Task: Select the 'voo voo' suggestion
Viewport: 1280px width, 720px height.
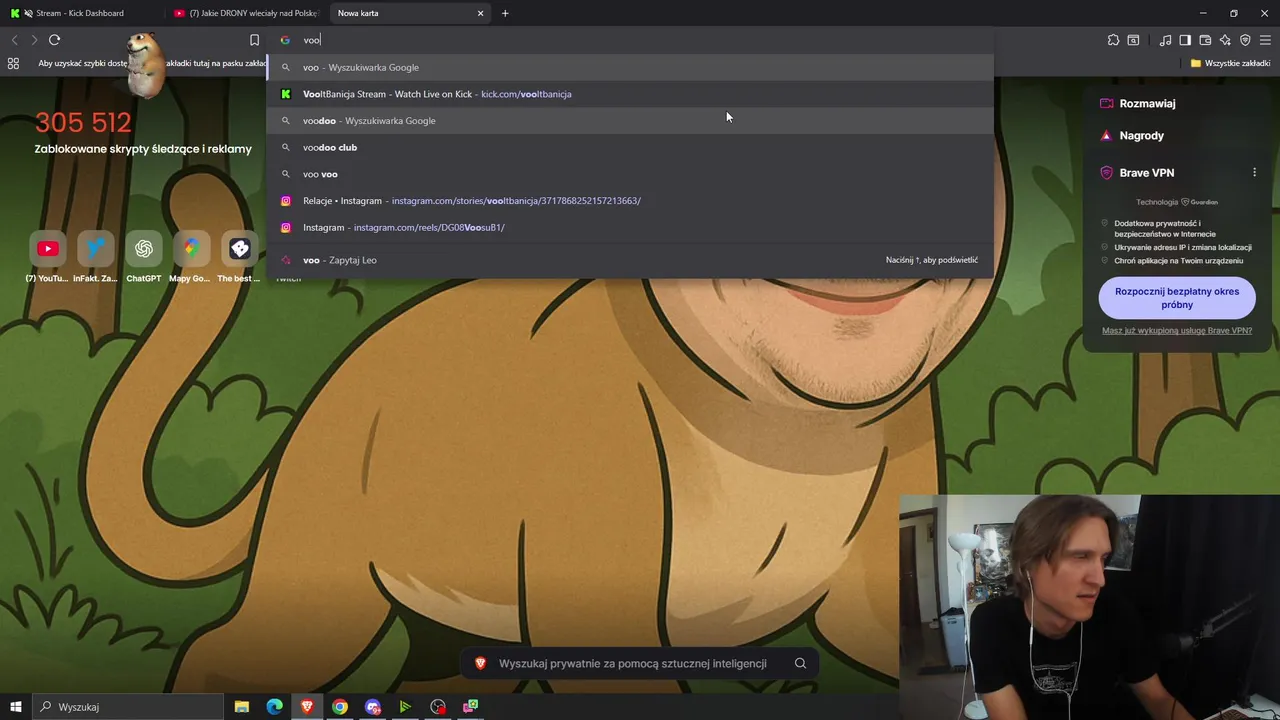Action: click(630, 174)
